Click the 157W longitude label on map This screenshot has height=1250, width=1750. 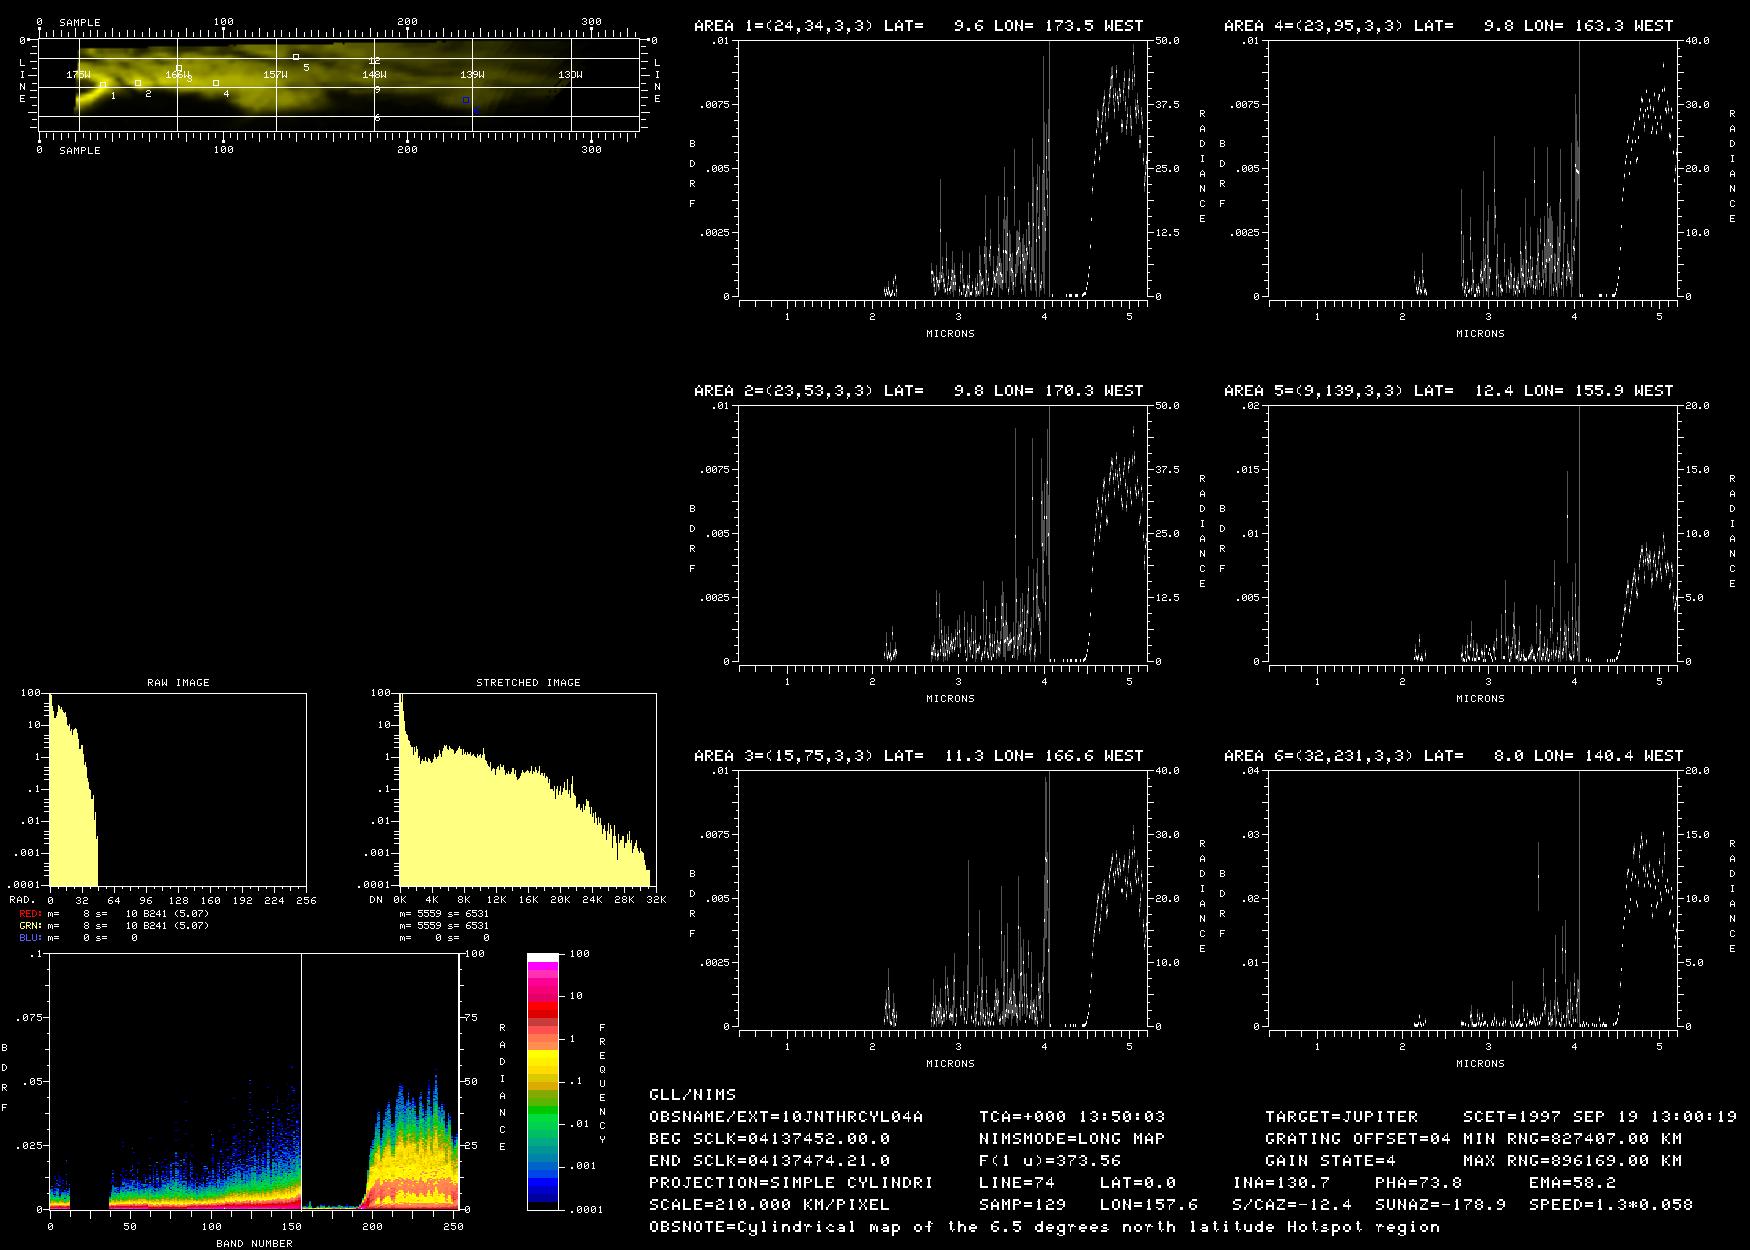pyautogui.click(x=275, y=75)
